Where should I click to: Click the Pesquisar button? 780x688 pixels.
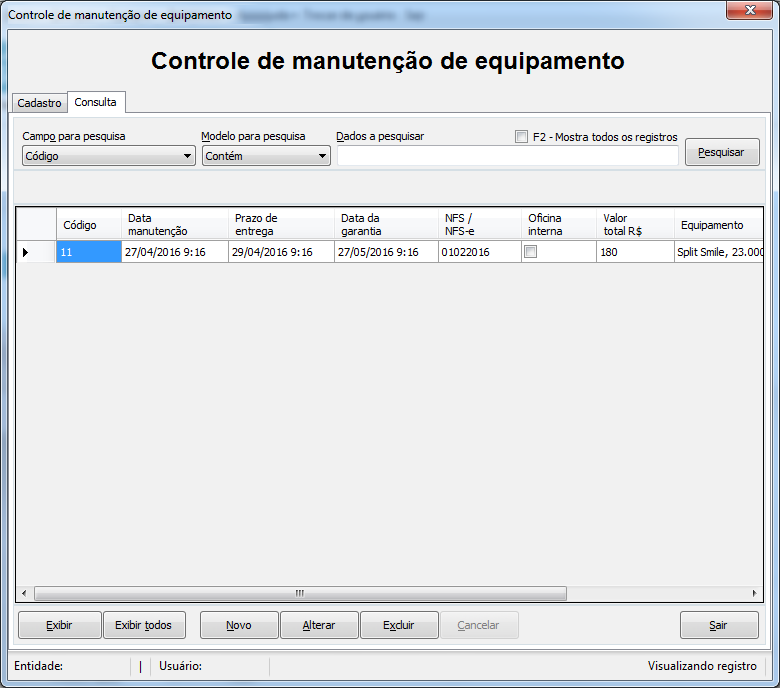click(722, 152)
